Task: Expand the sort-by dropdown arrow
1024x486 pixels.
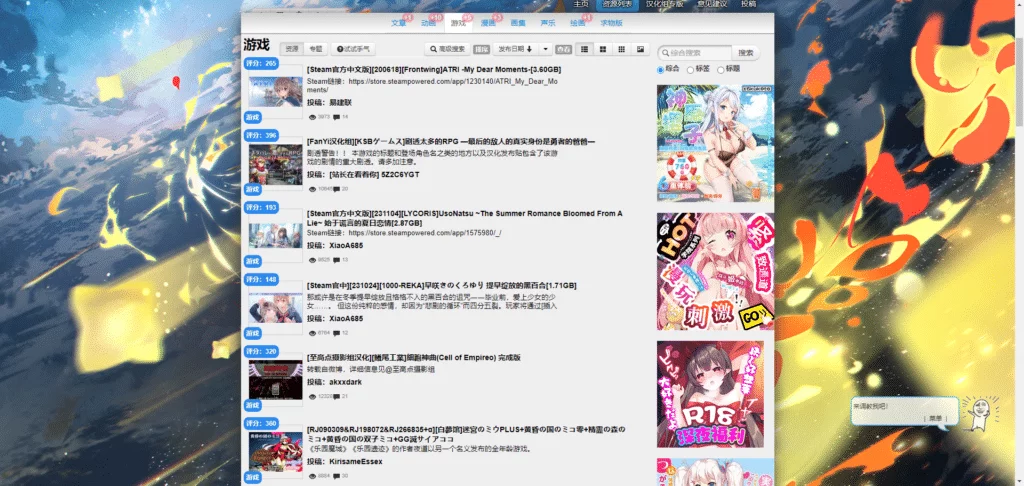Action: [x=545, y=49]
